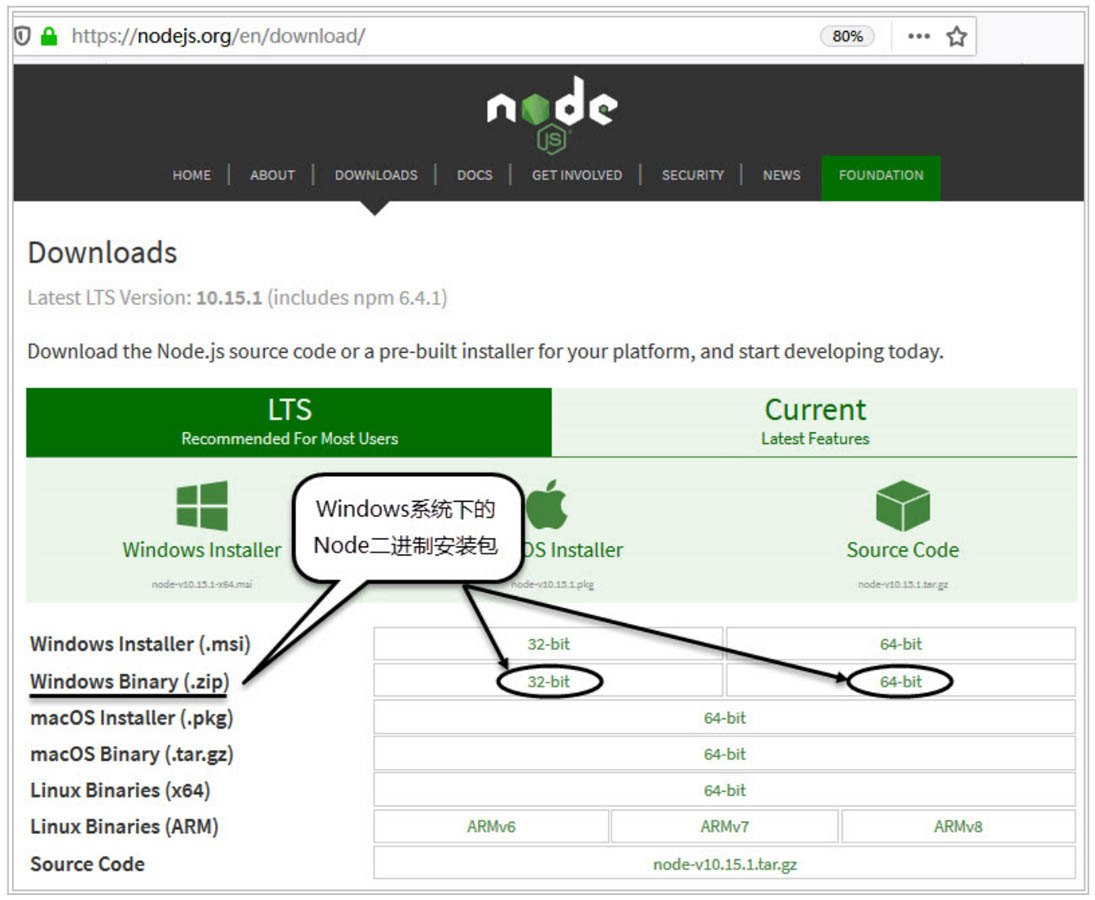Download node-v10.15.1.tar.gz in Source Code row
Viewport: 1095px width, 900px height.
(724, 864)
